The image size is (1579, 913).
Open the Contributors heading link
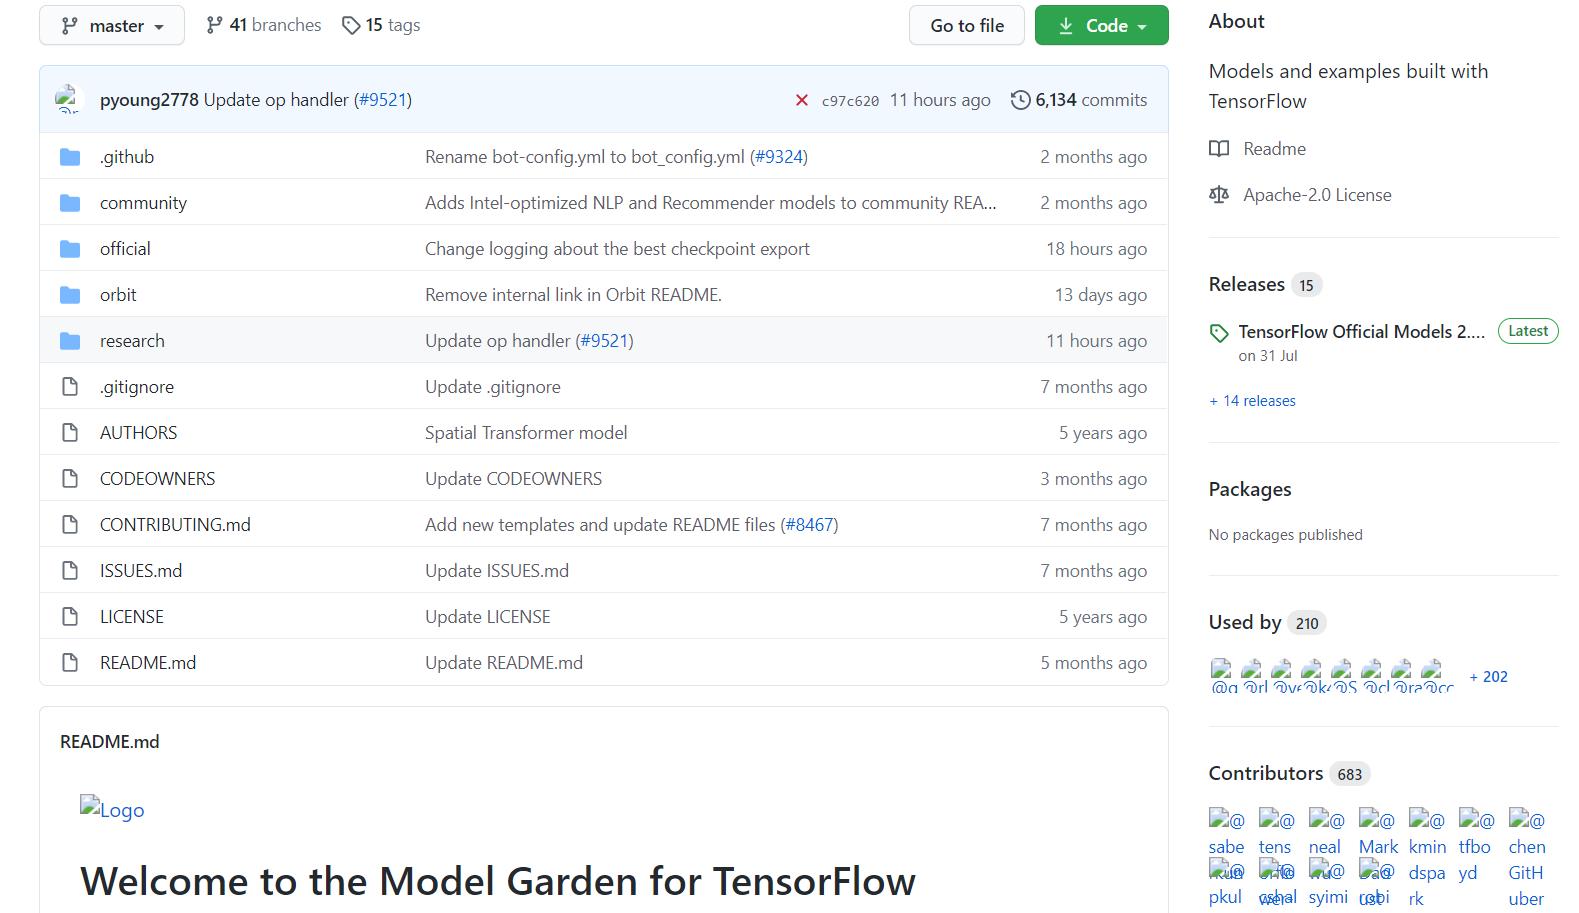coord(1265,773)
